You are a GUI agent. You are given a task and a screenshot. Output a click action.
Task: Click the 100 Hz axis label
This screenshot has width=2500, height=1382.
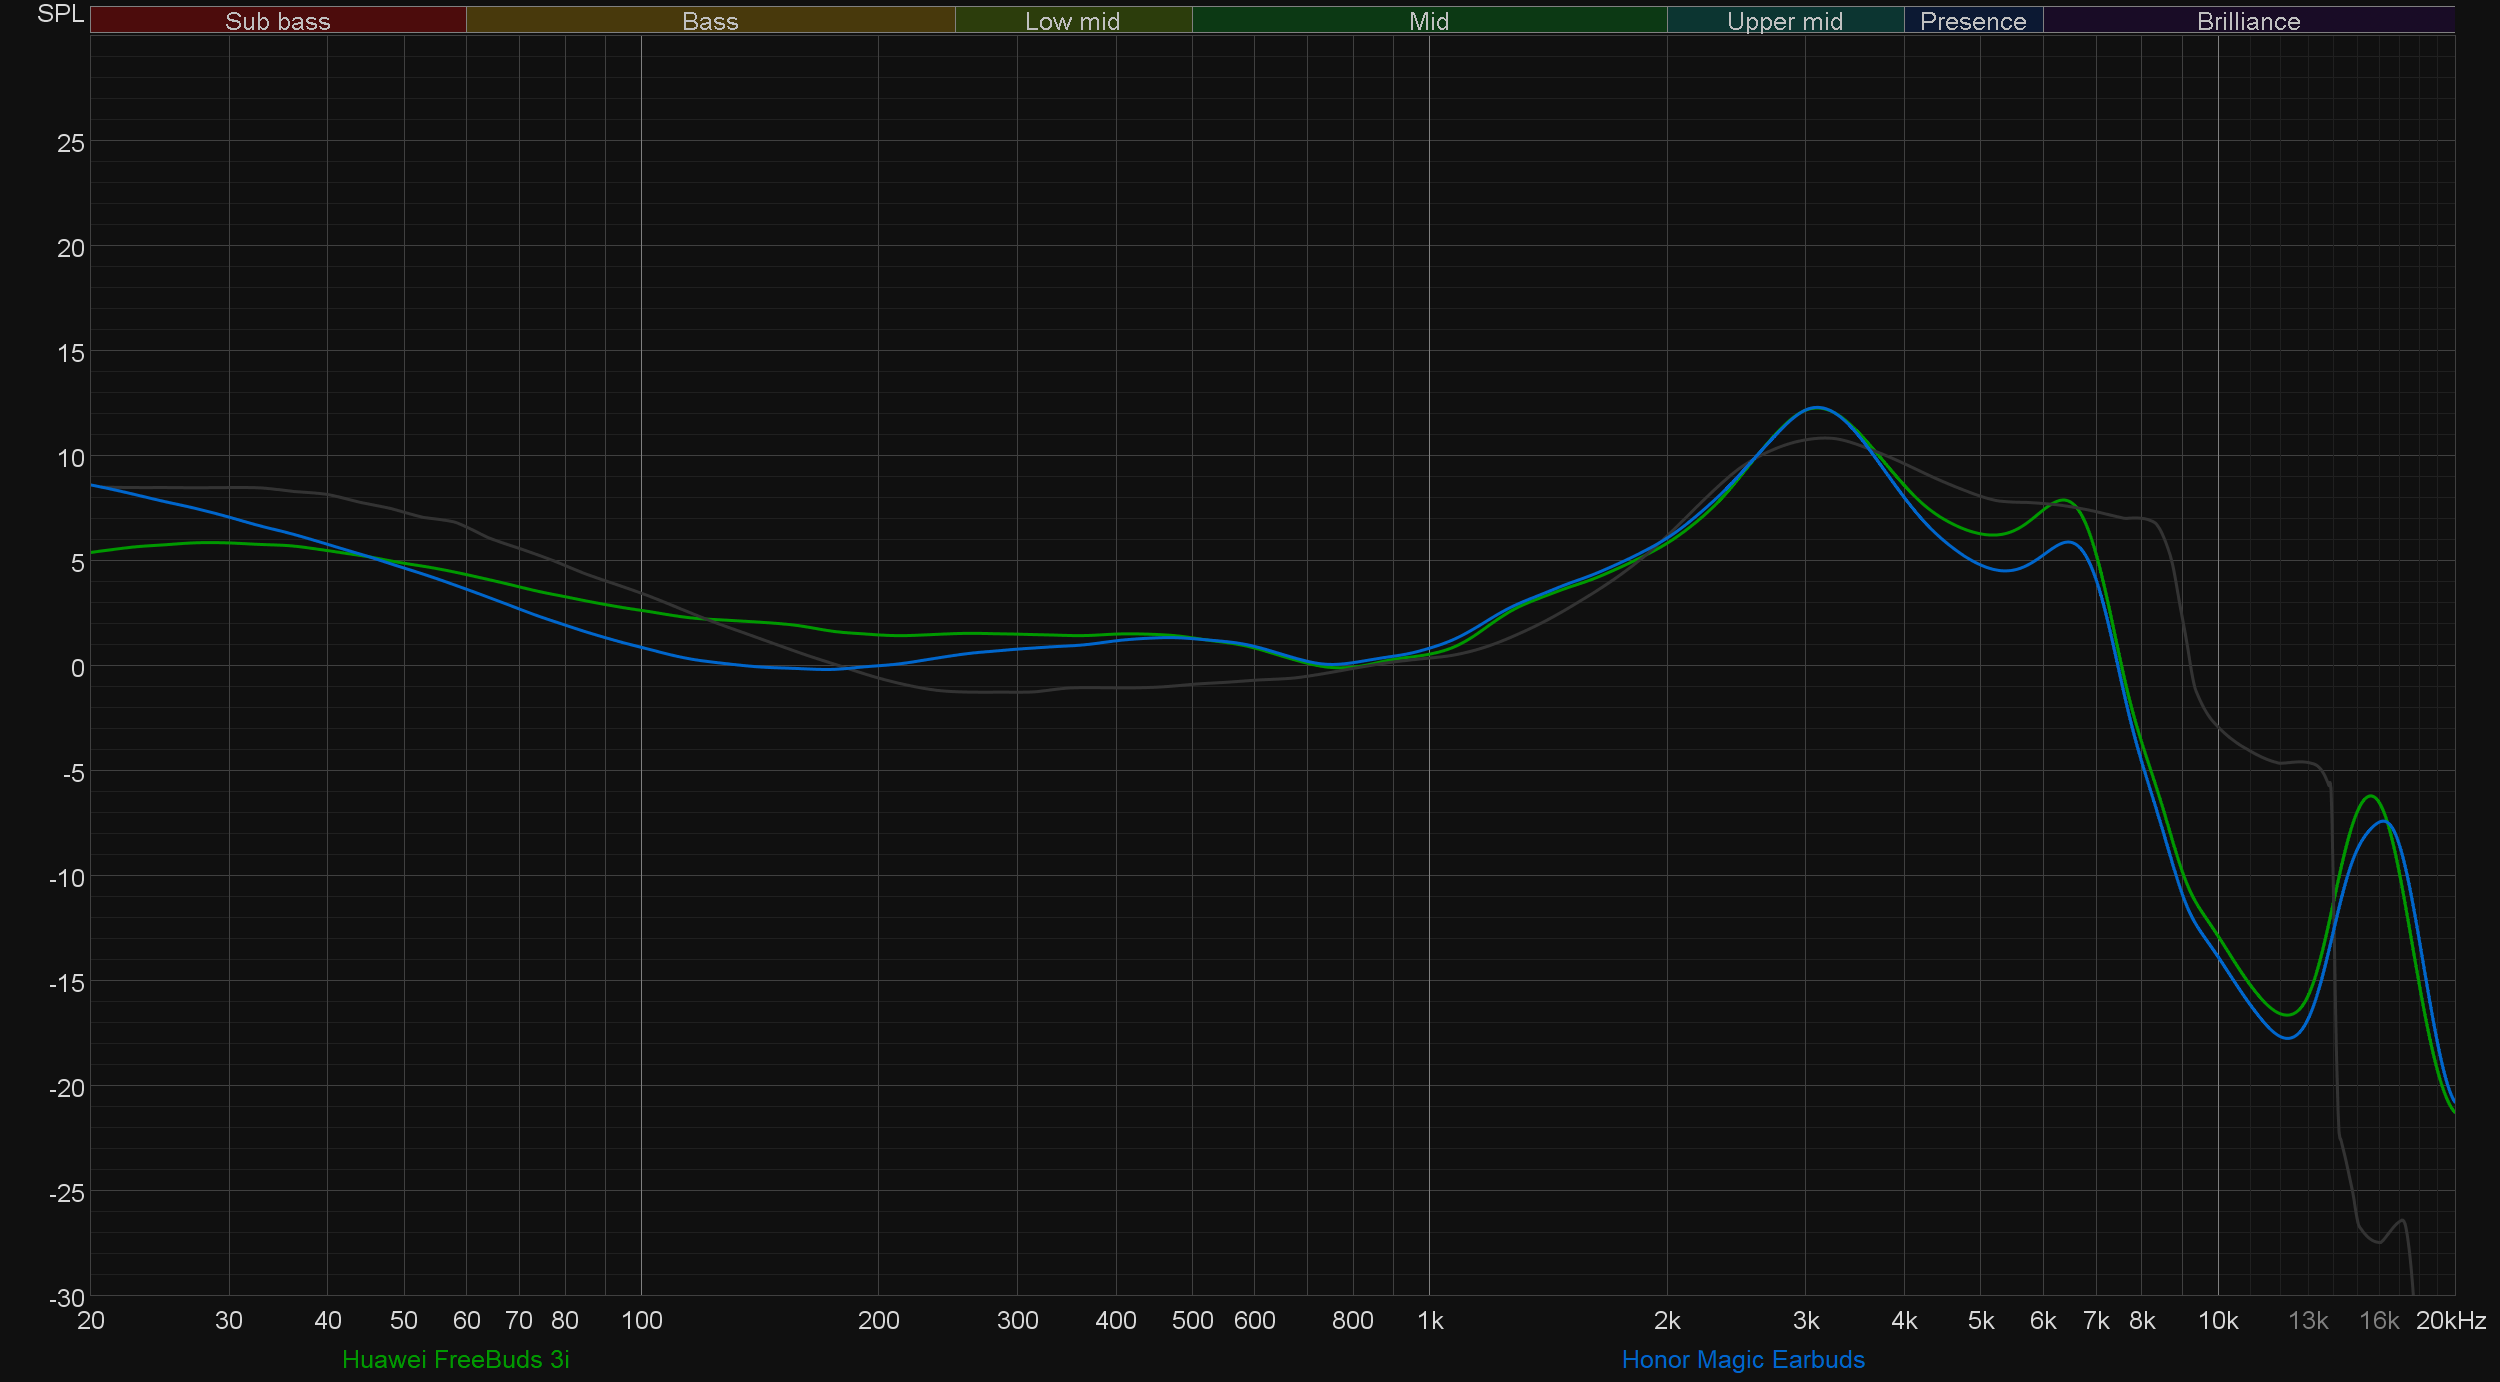641,1321
